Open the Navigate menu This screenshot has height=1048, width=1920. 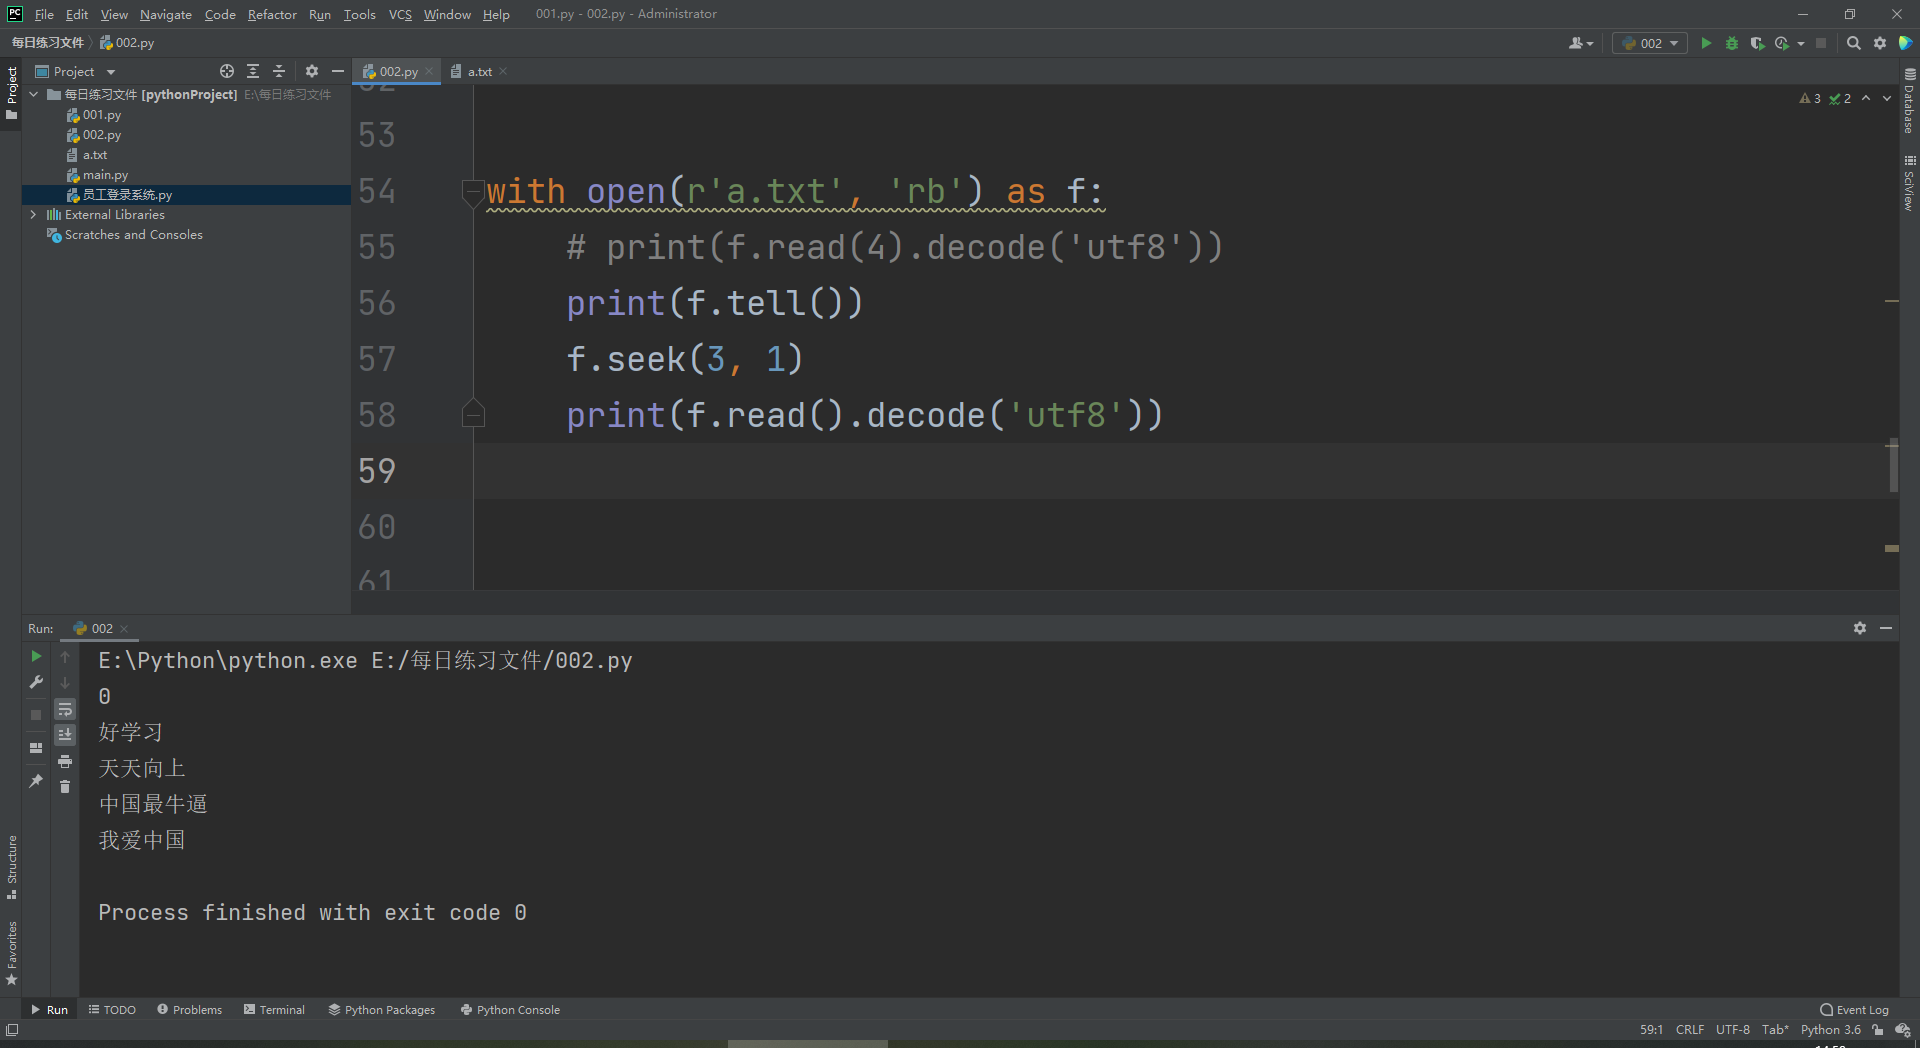point(166,14)
